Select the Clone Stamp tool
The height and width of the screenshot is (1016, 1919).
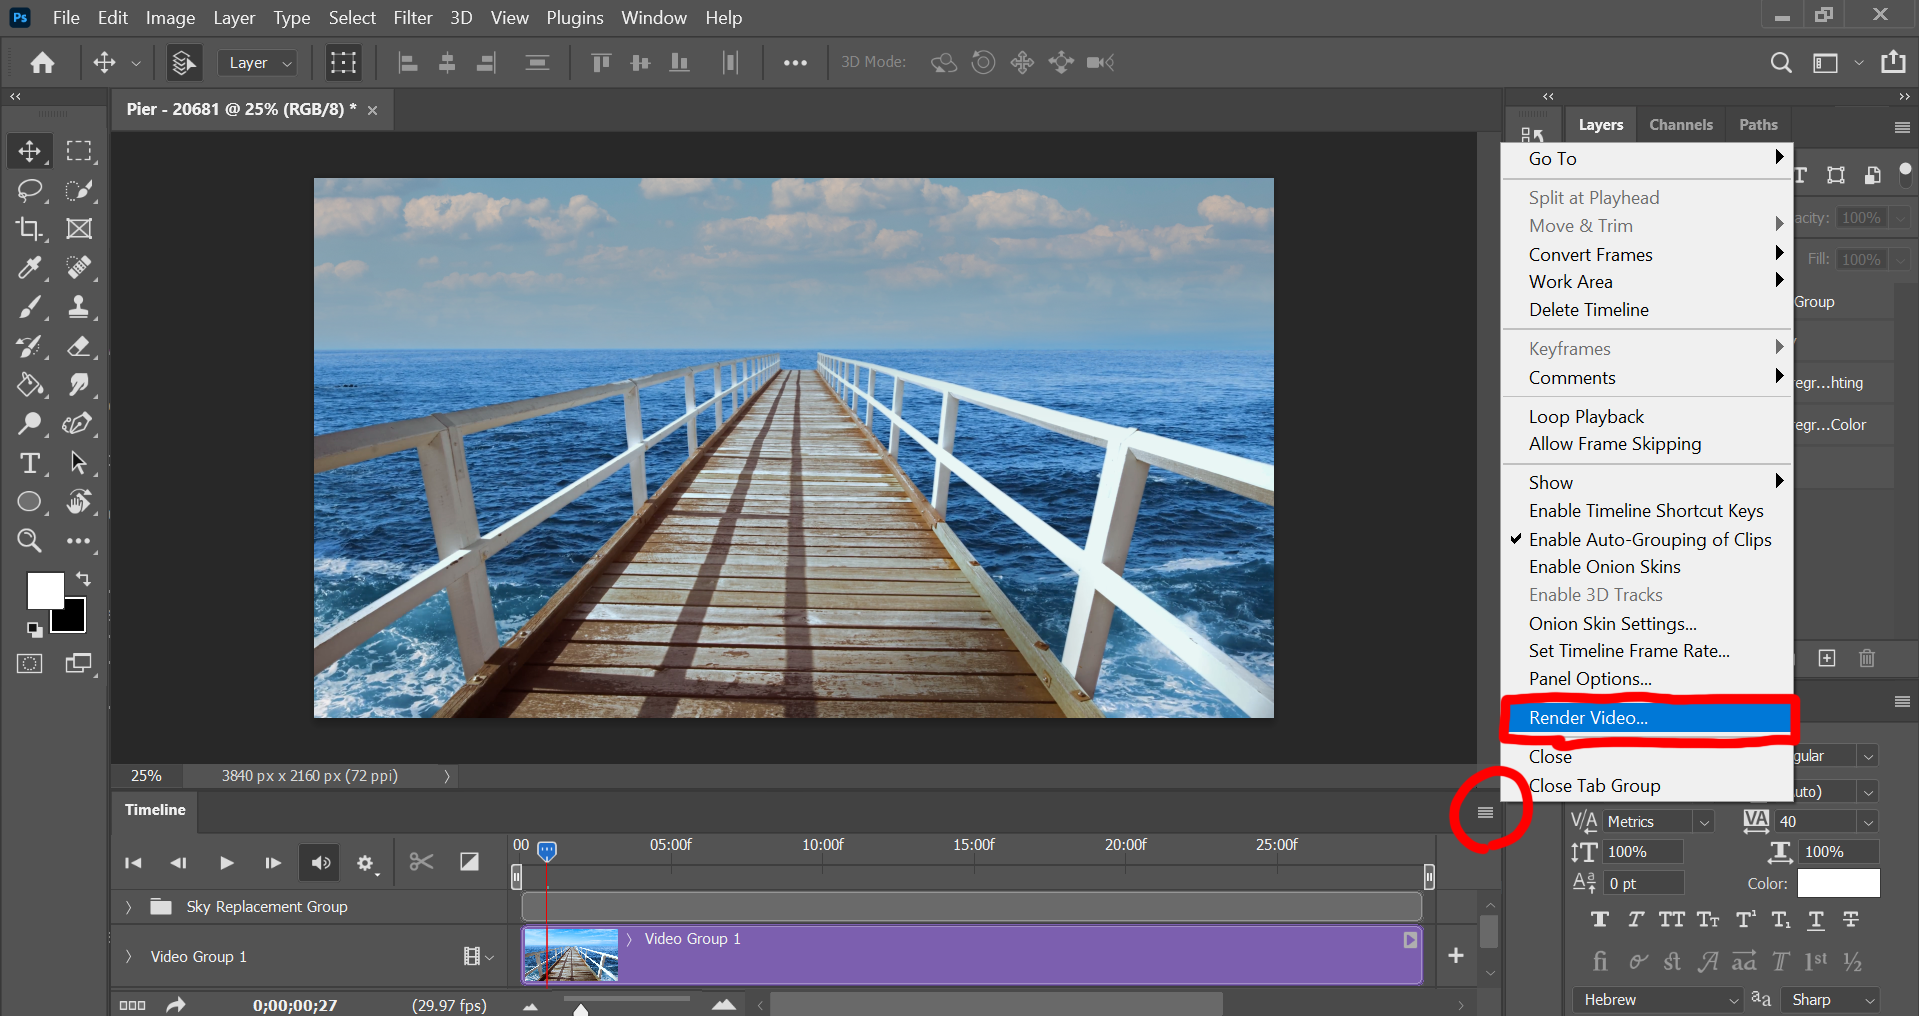click(x=79, y=307)
